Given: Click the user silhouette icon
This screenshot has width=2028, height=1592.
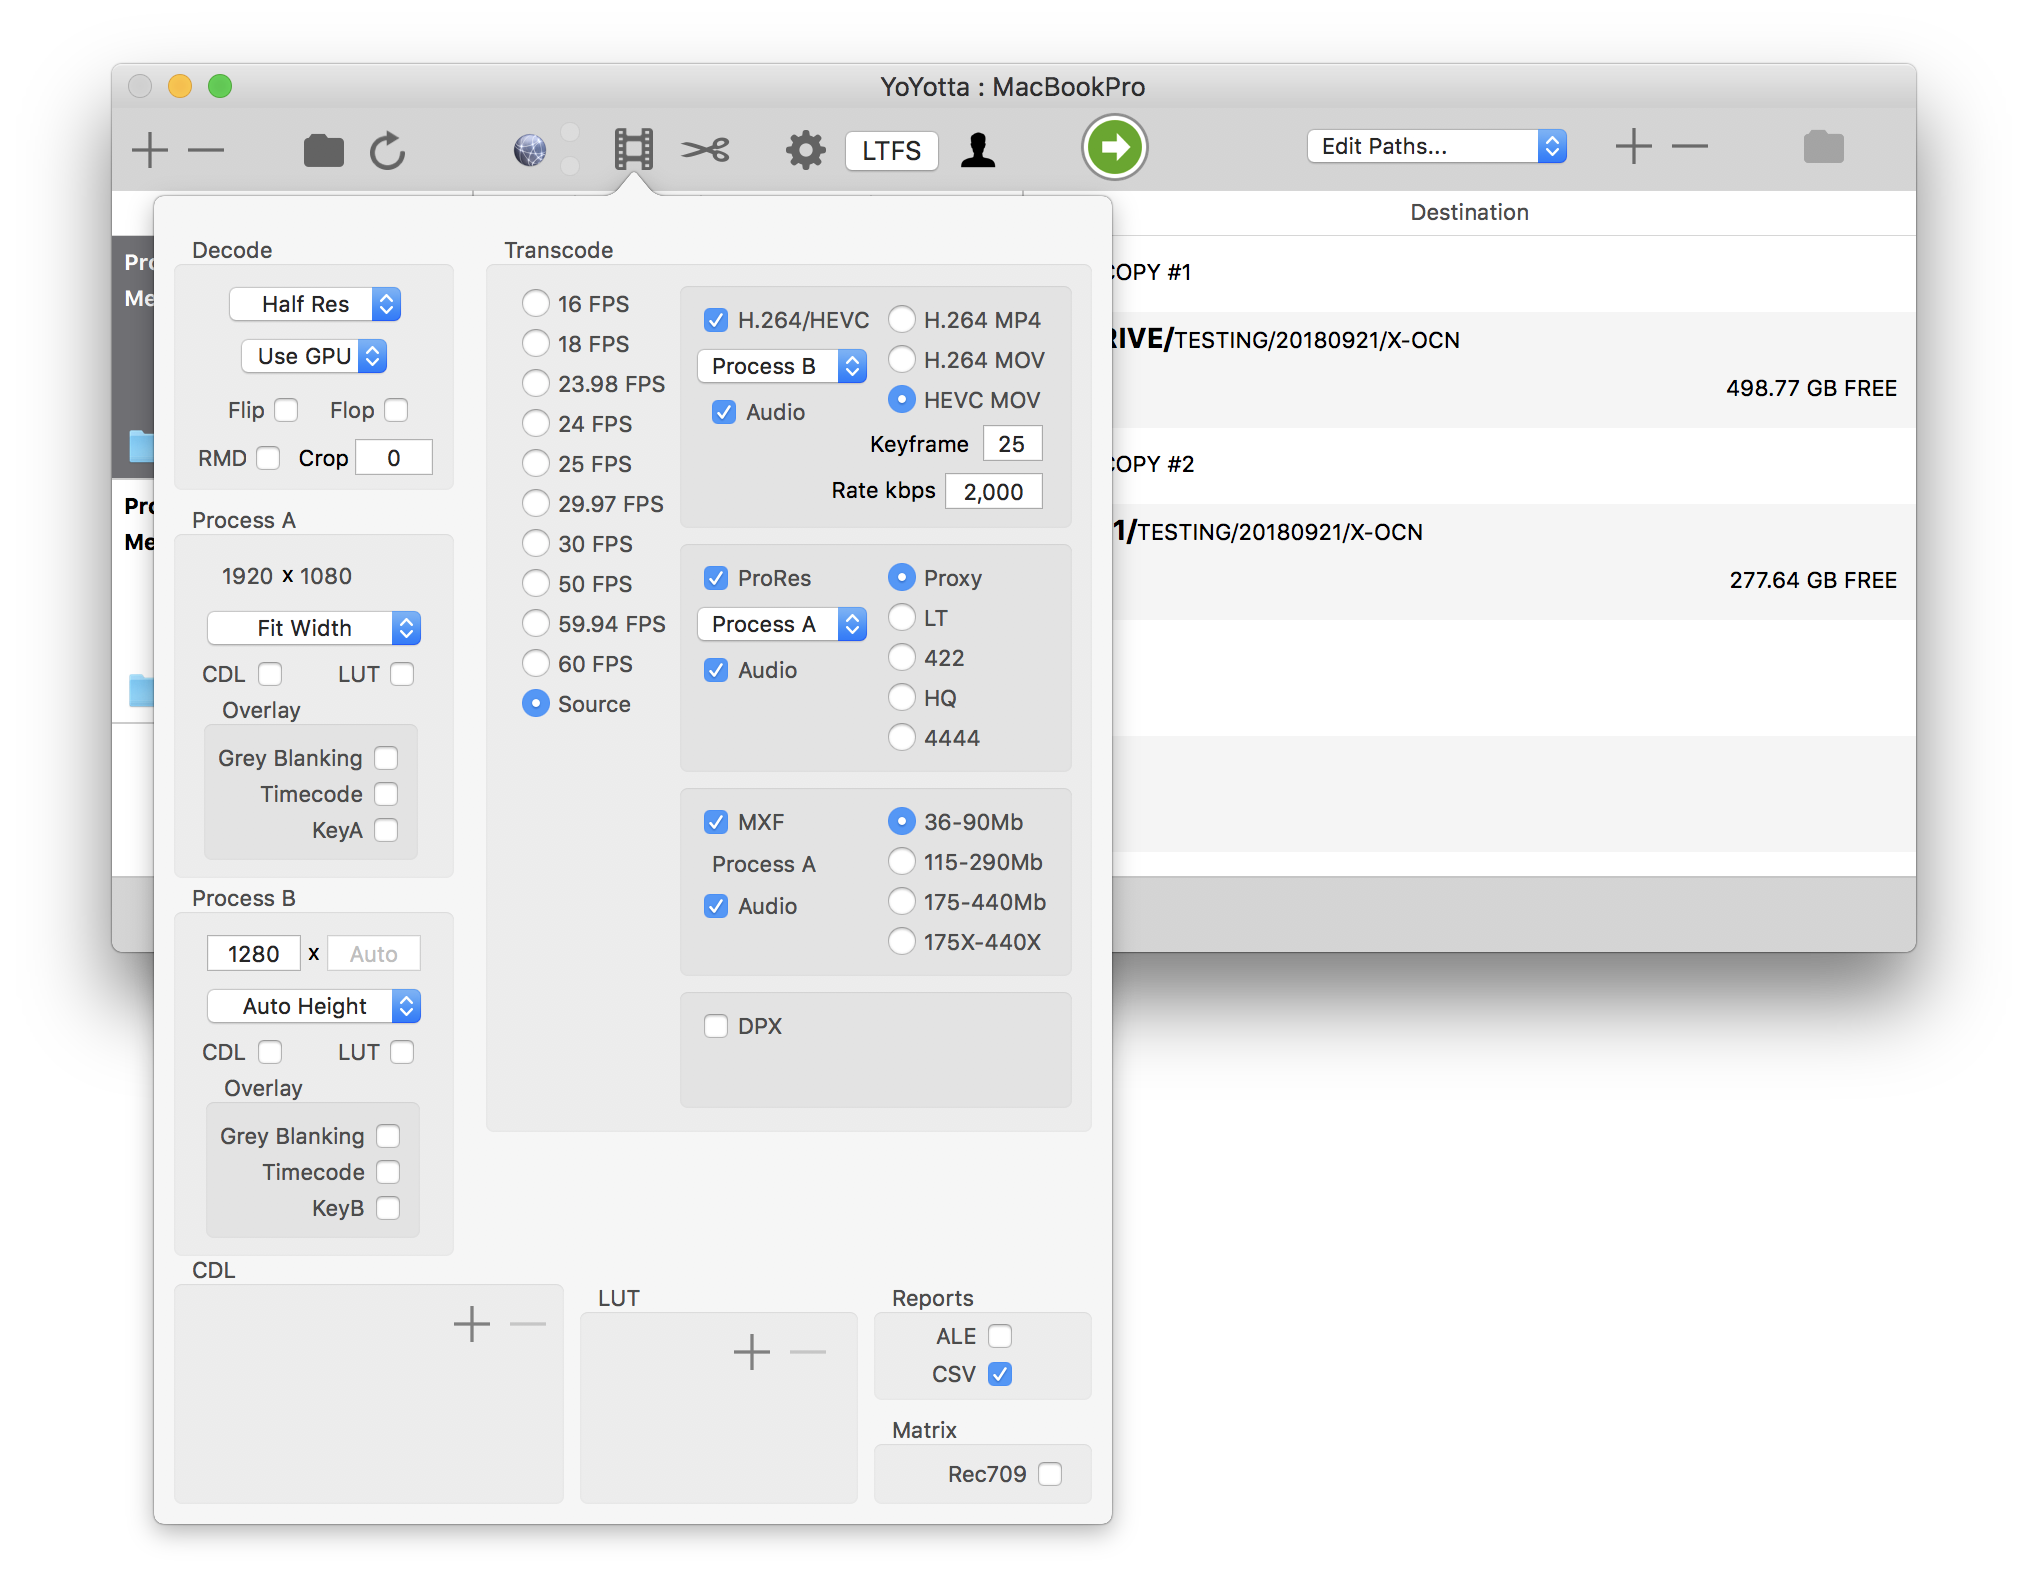Looking at the screenshot, I should 978,150.
